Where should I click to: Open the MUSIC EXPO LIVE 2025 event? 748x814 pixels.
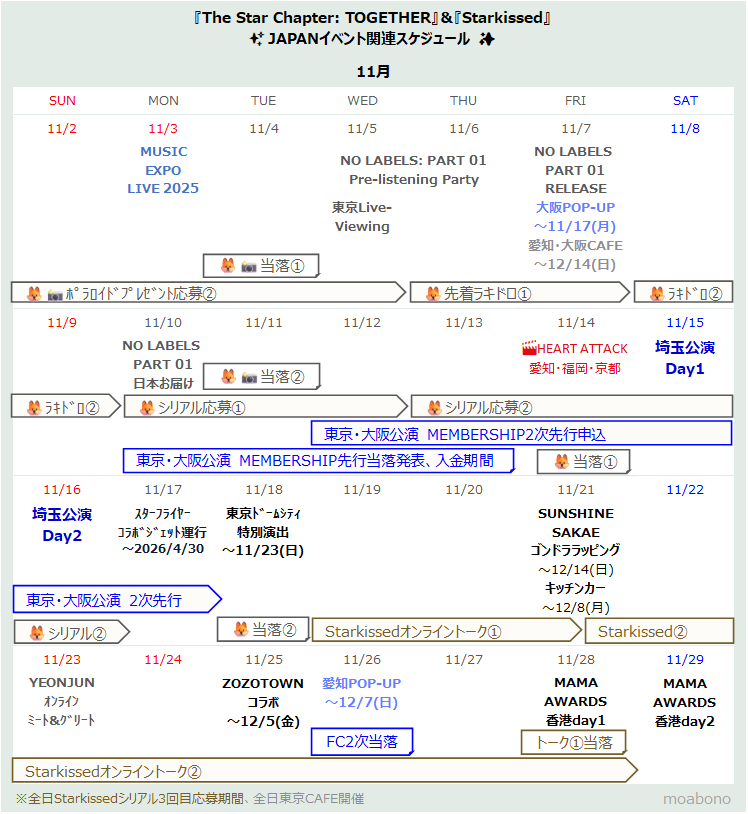163,170
